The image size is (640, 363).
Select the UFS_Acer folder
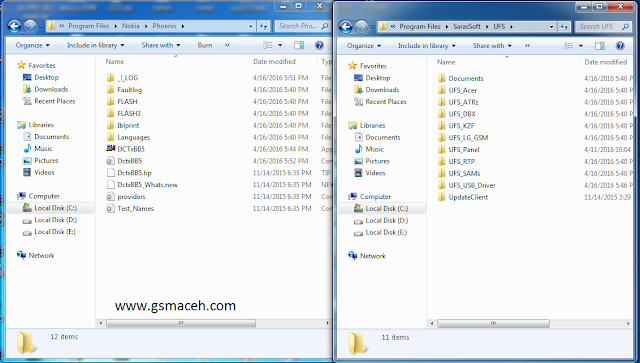point(462,90)
